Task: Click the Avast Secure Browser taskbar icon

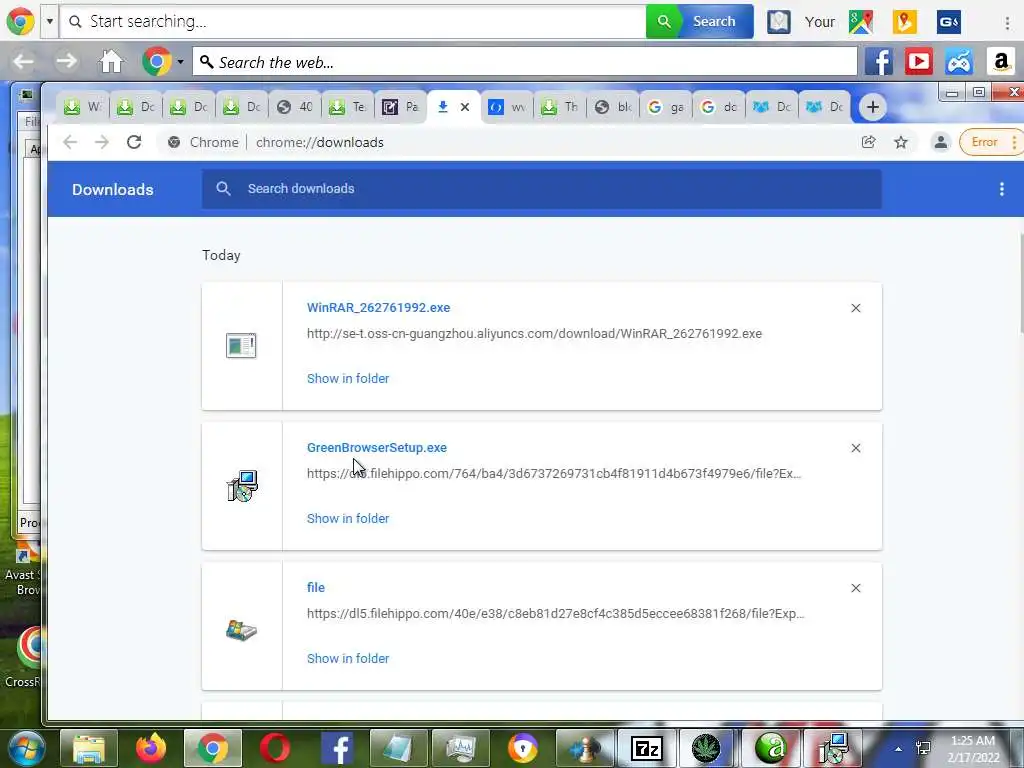Action: coord(523,748)
